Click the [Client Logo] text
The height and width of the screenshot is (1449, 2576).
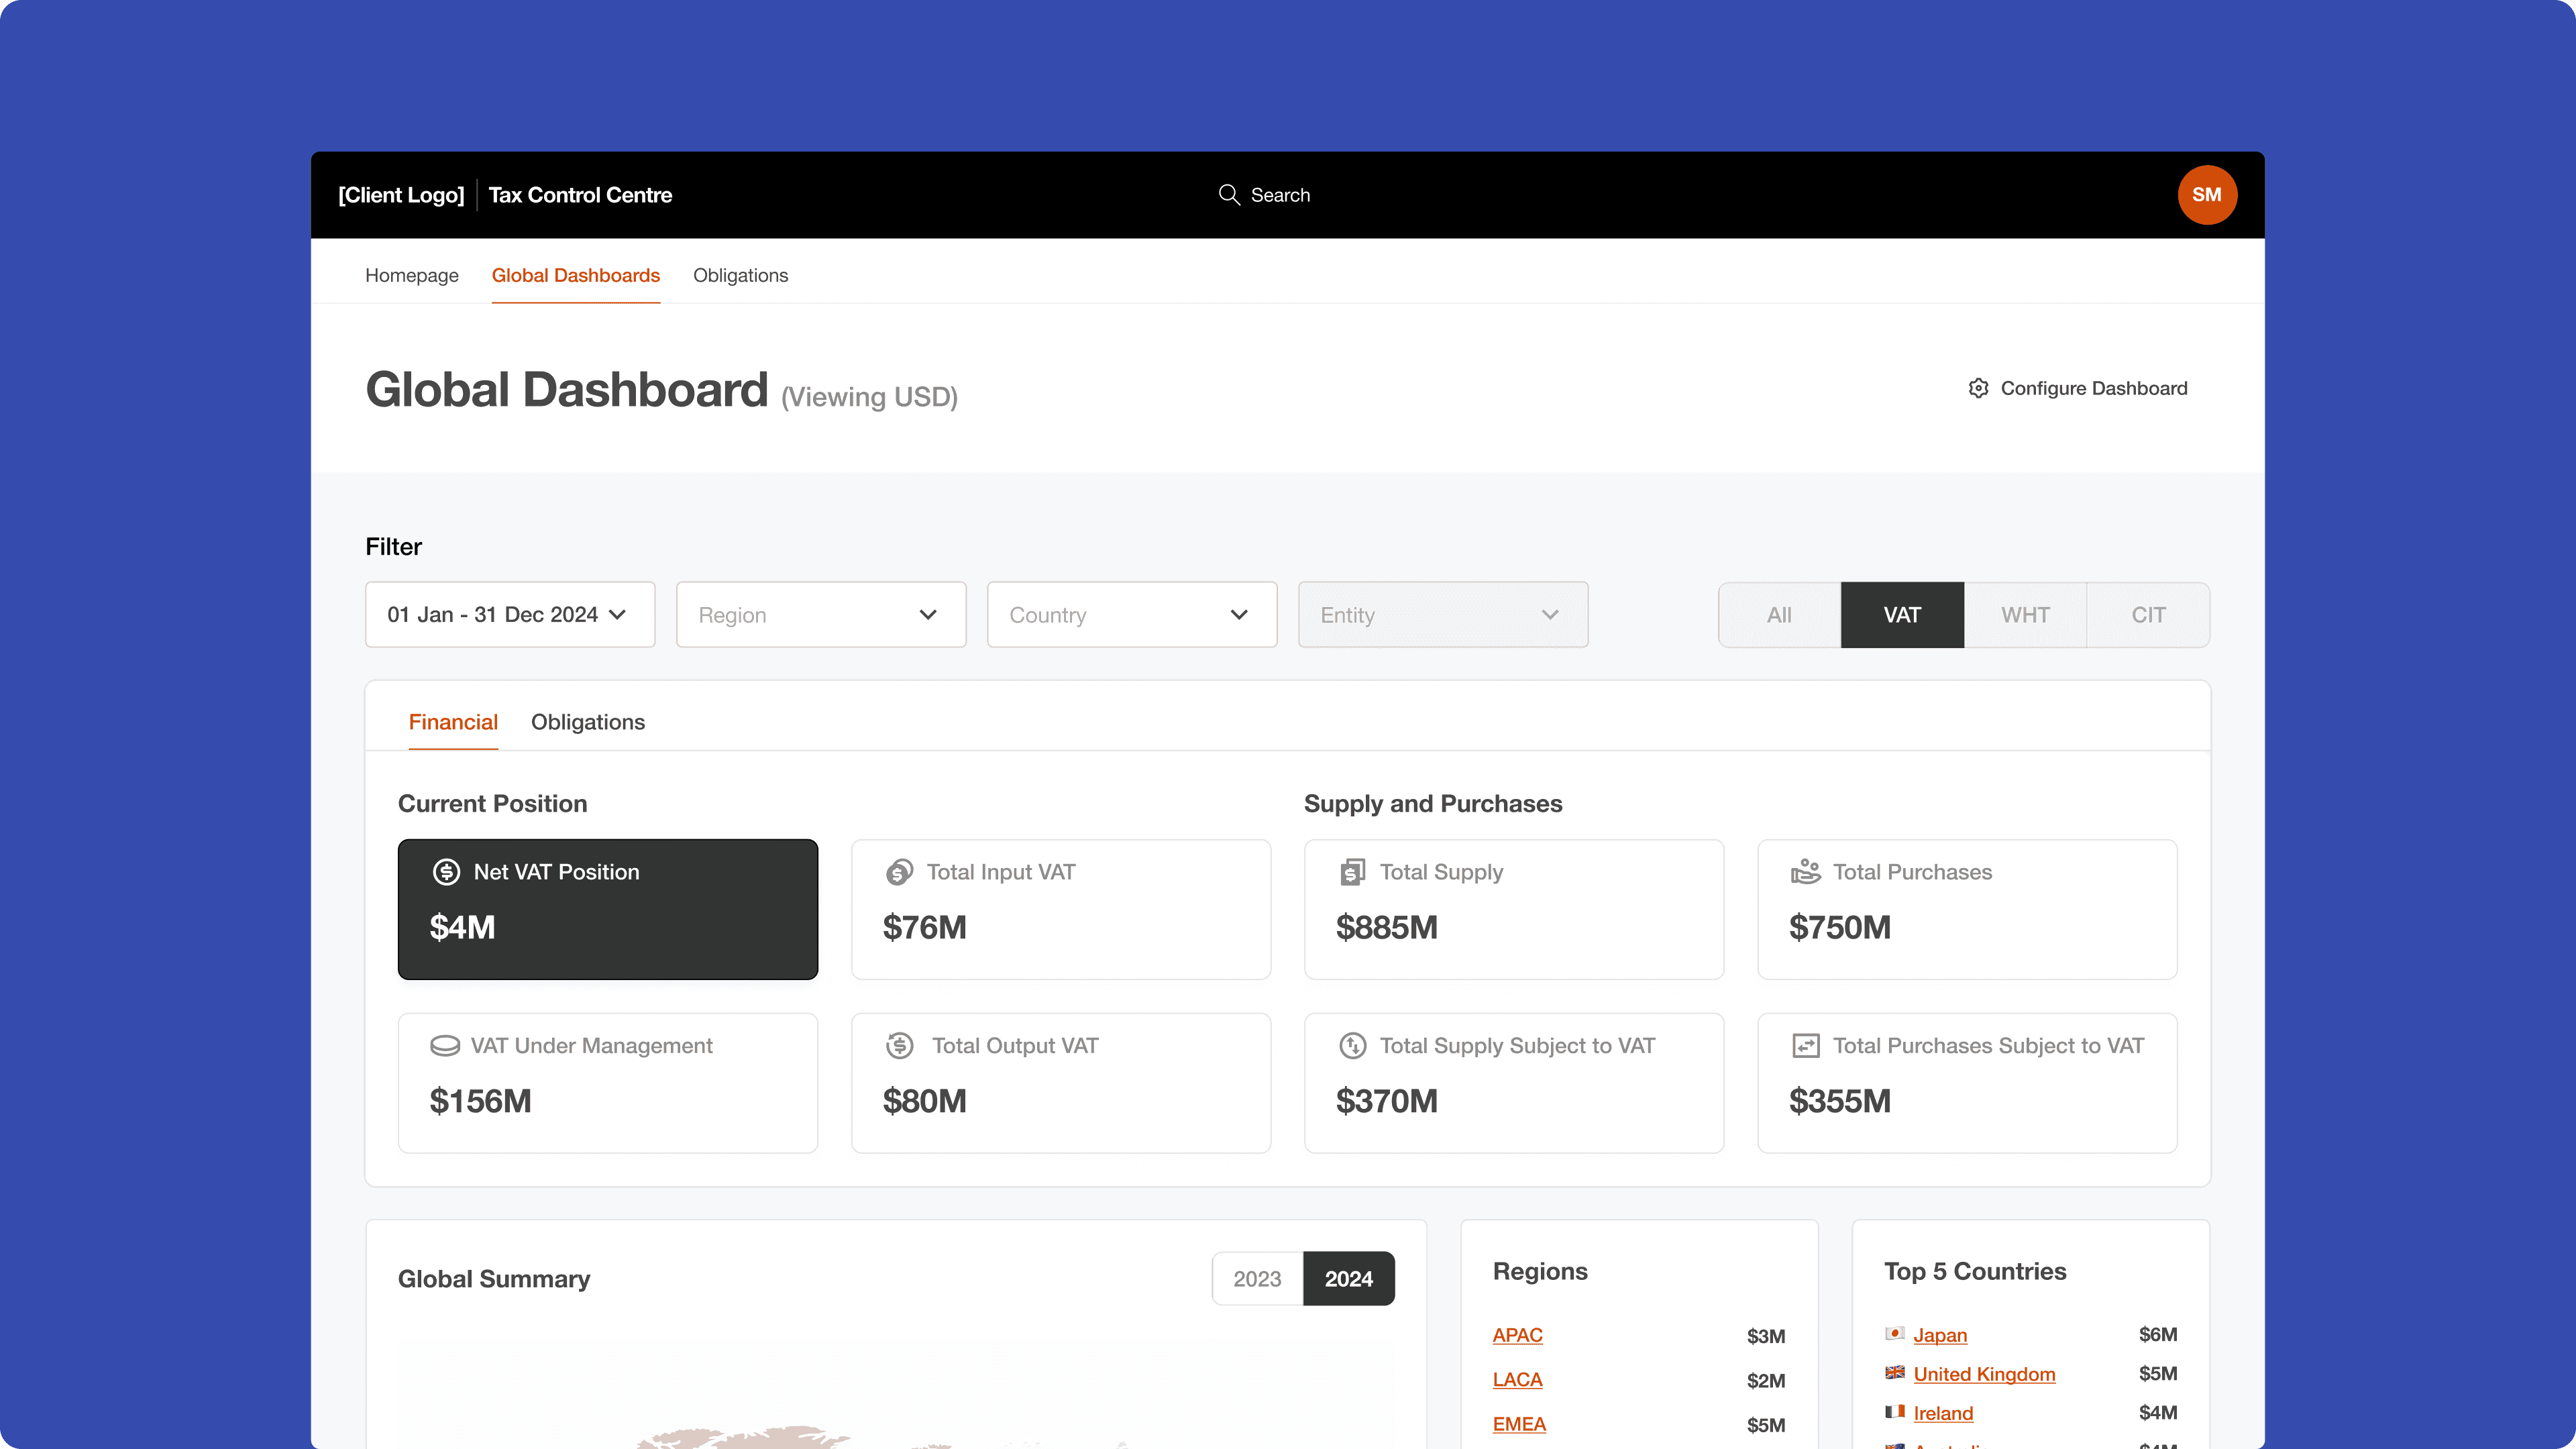point(401,195)
